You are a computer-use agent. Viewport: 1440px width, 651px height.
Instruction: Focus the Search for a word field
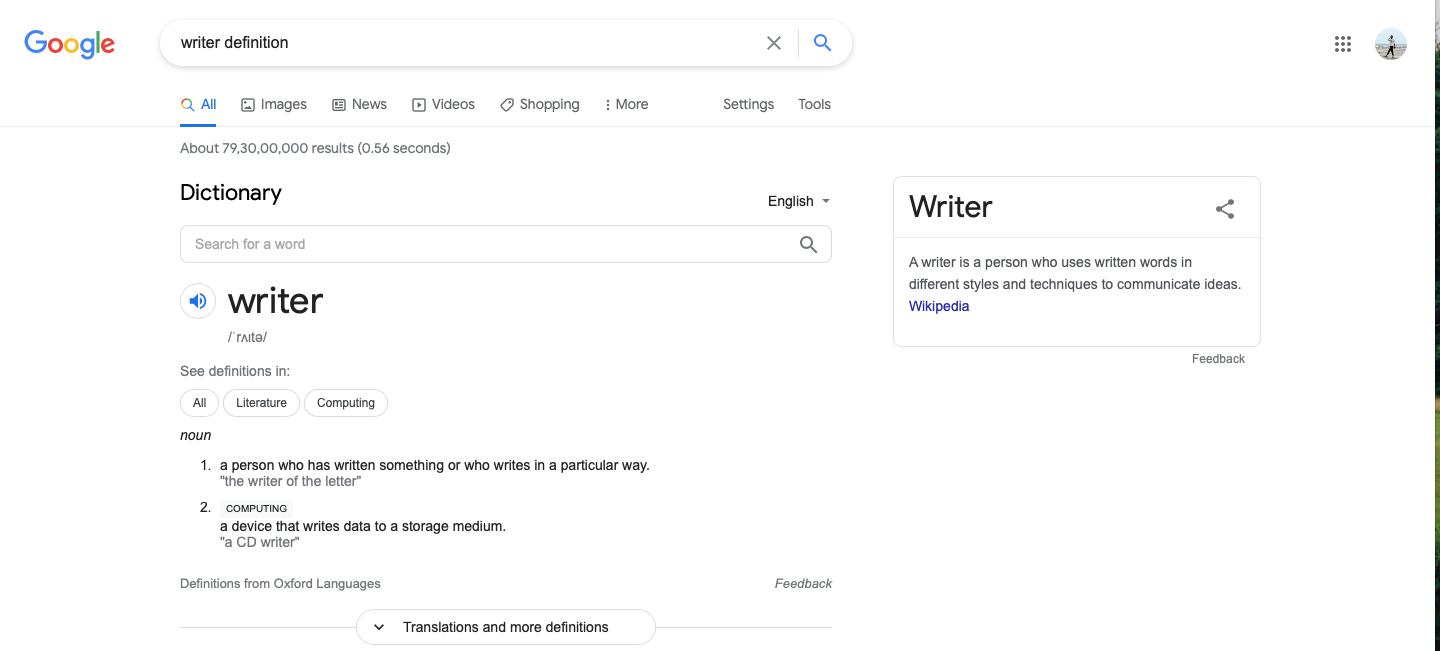pyautogui.click(x=488, y=244)
